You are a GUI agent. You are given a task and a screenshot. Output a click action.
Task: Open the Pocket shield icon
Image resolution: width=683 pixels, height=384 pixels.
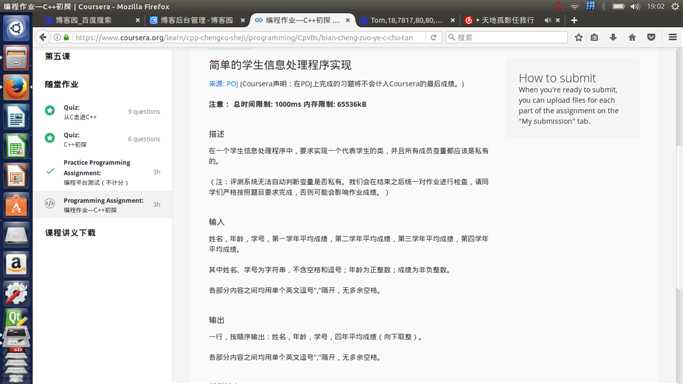[x=651, y=37]
